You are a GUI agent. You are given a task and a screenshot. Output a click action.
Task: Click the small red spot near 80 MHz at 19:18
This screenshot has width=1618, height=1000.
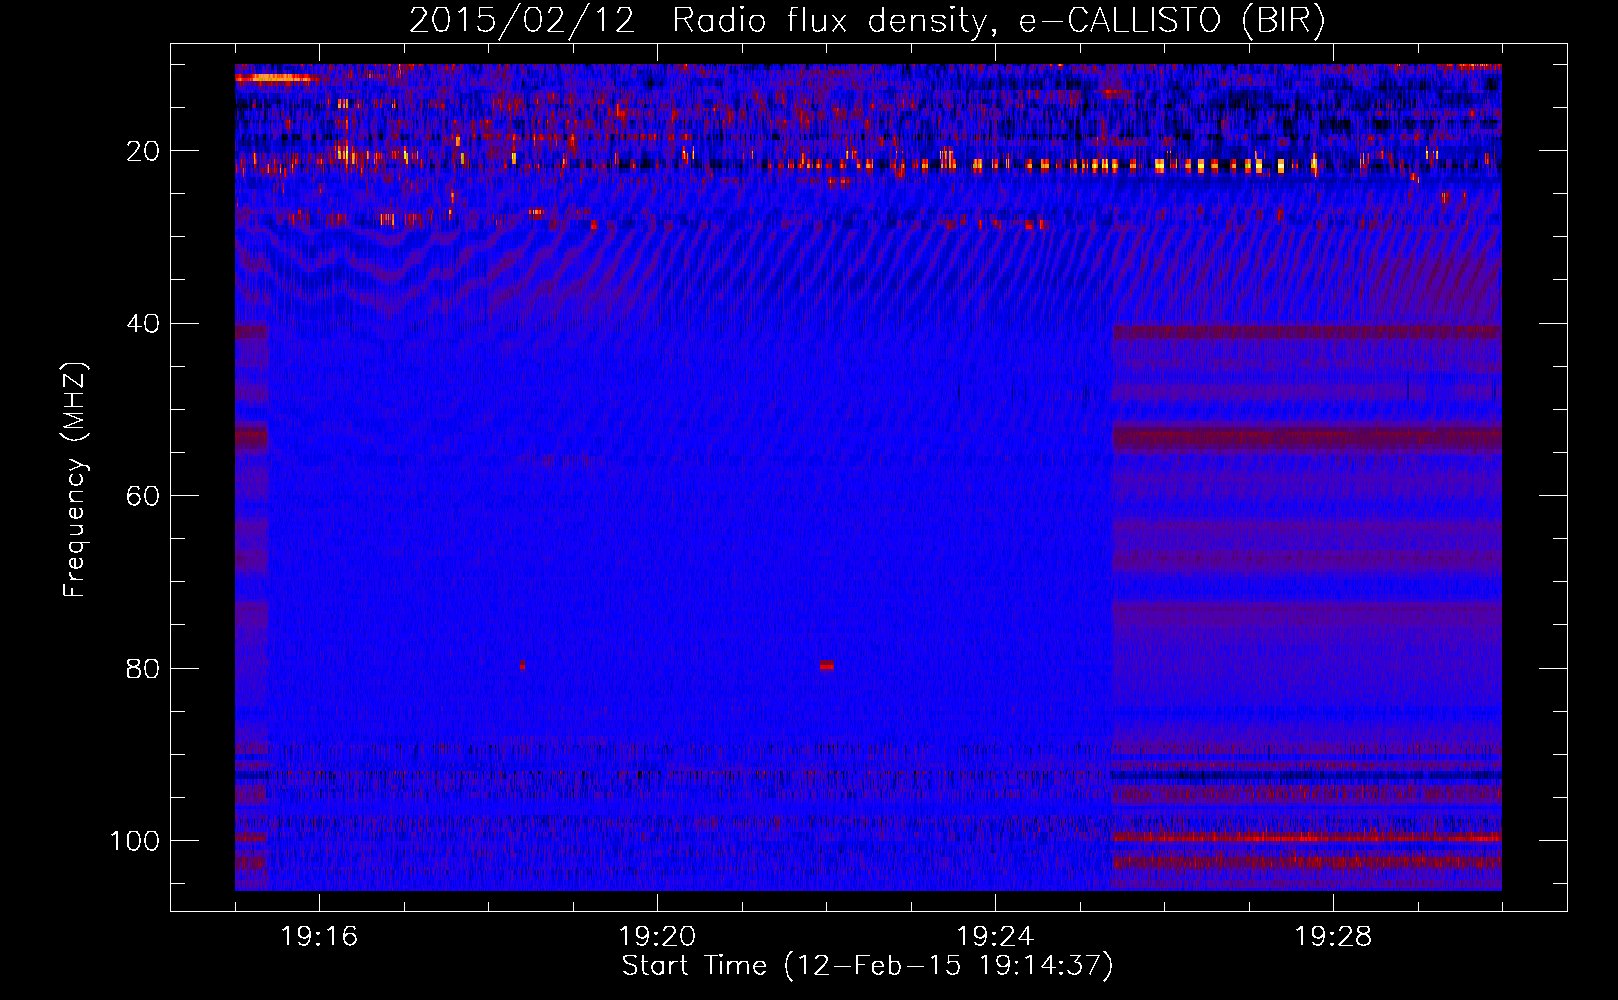point(522,665)
